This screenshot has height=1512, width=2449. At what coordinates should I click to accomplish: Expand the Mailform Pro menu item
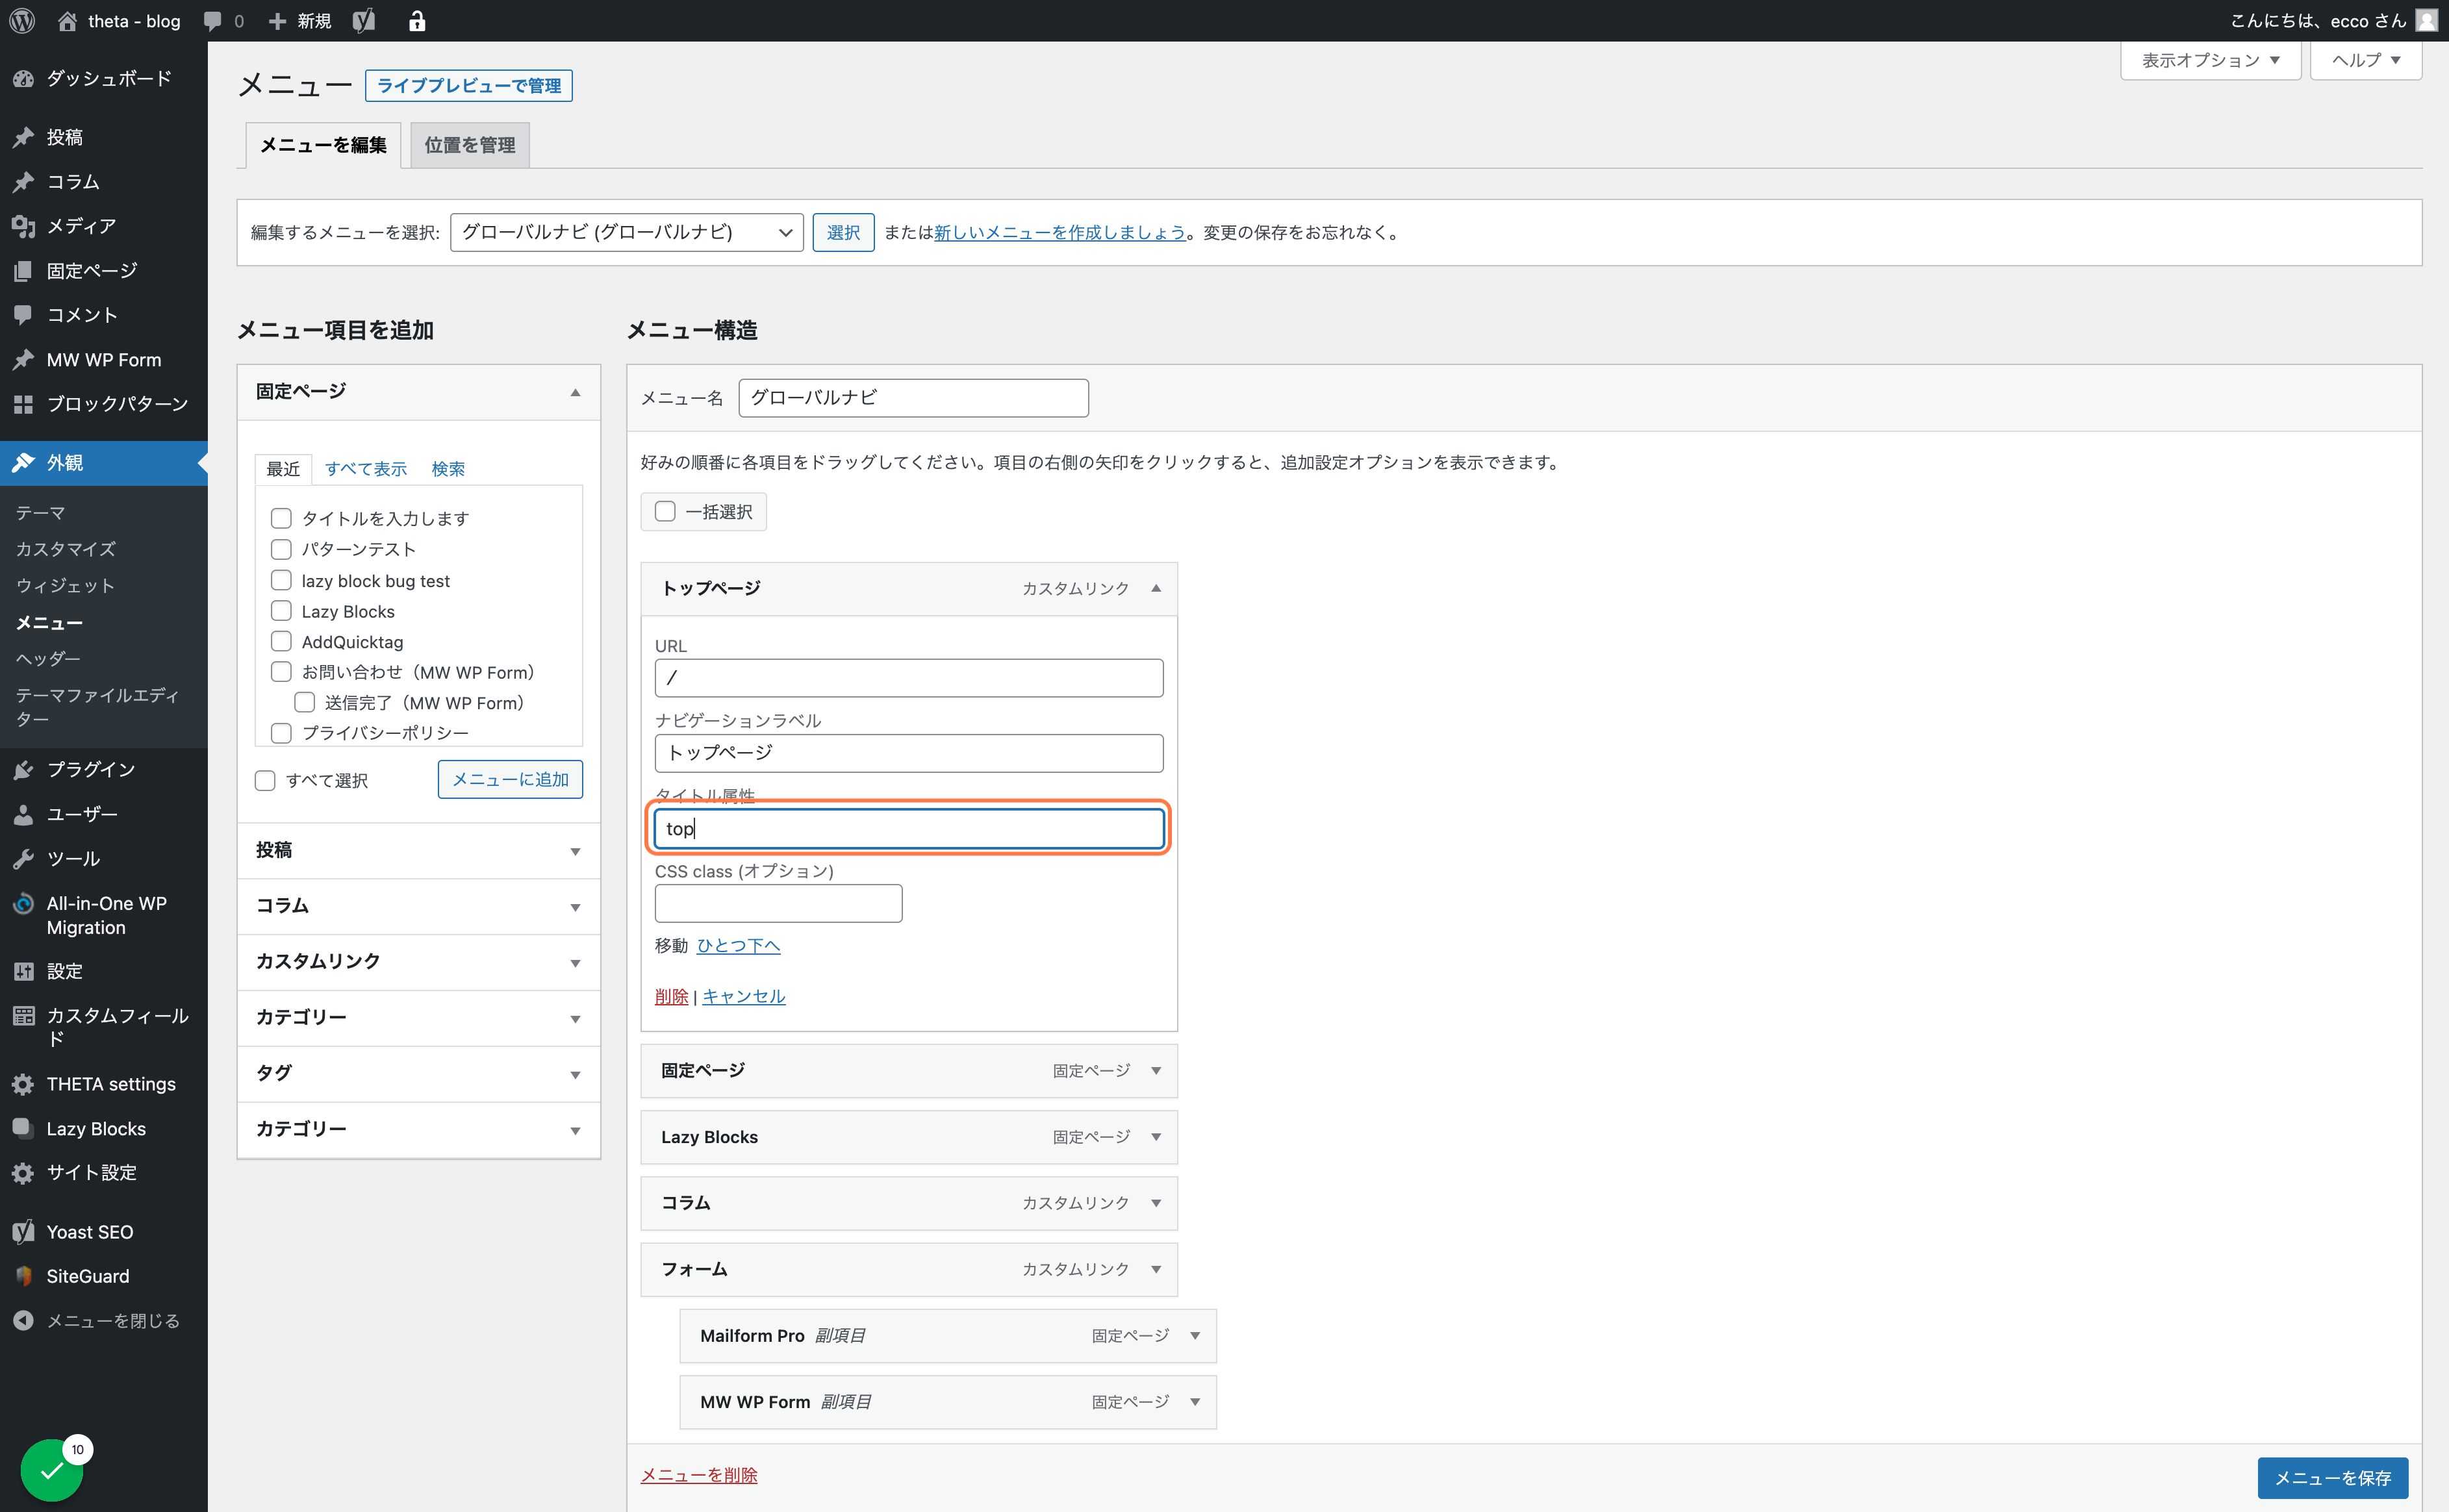1195,1335
